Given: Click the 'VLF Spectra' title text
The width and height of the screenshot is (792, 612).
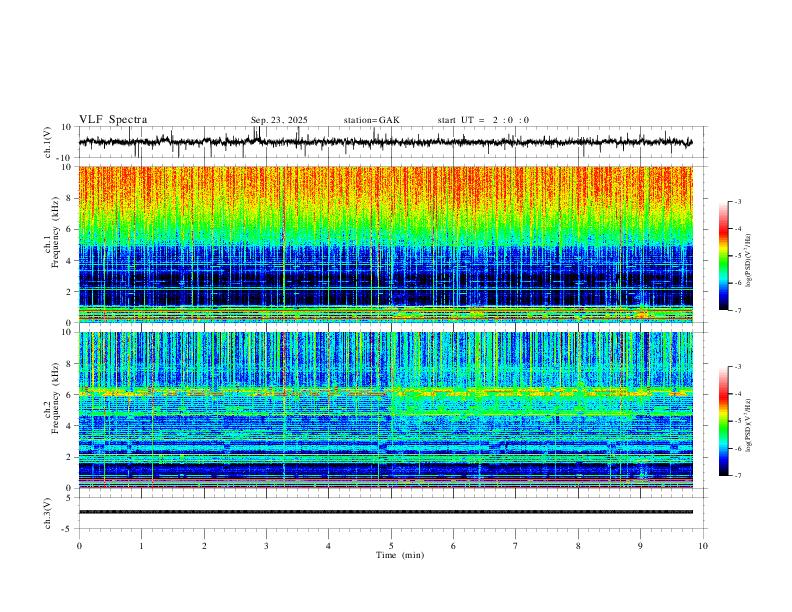Looking at the screenshot, I should 113,120.
